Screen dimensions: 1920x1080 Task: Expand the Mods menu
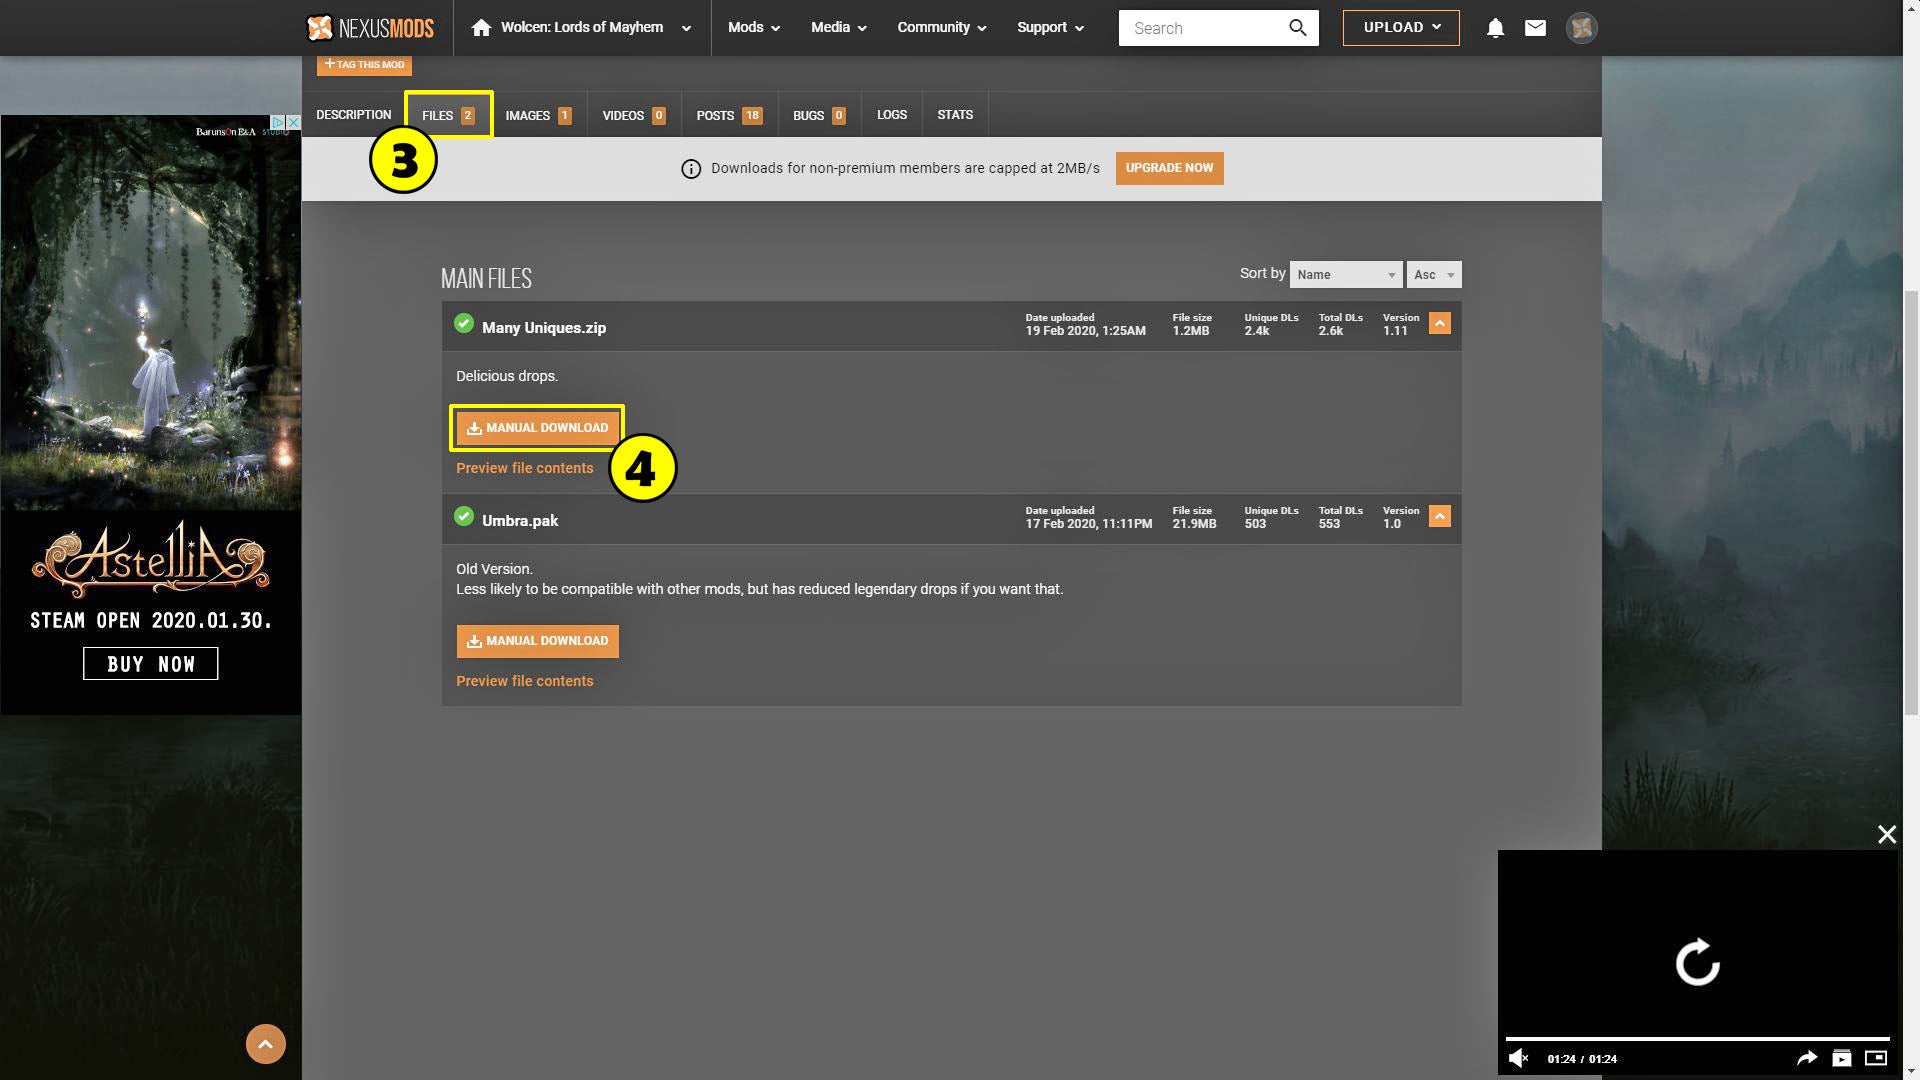point(753,28)
